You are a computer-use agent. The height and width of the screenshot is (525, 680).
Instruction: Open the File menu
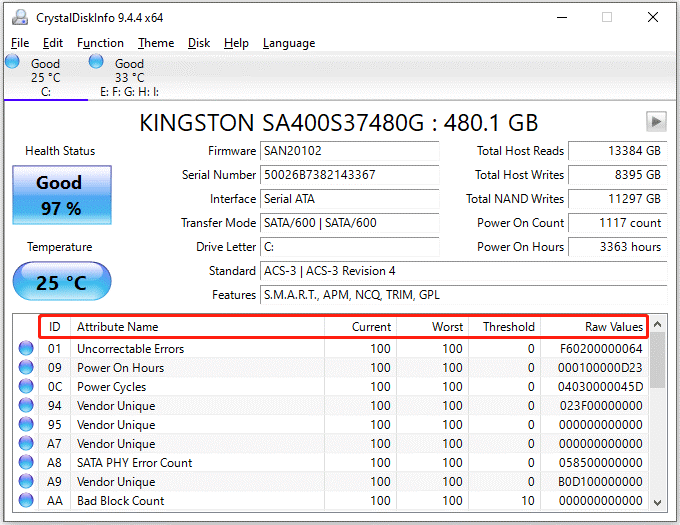(x=20, y=43)
